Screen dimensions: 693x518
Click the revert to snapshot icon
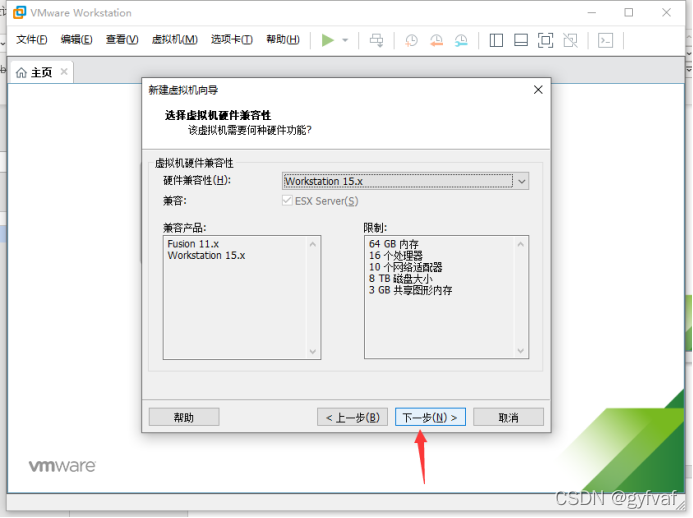436,40
